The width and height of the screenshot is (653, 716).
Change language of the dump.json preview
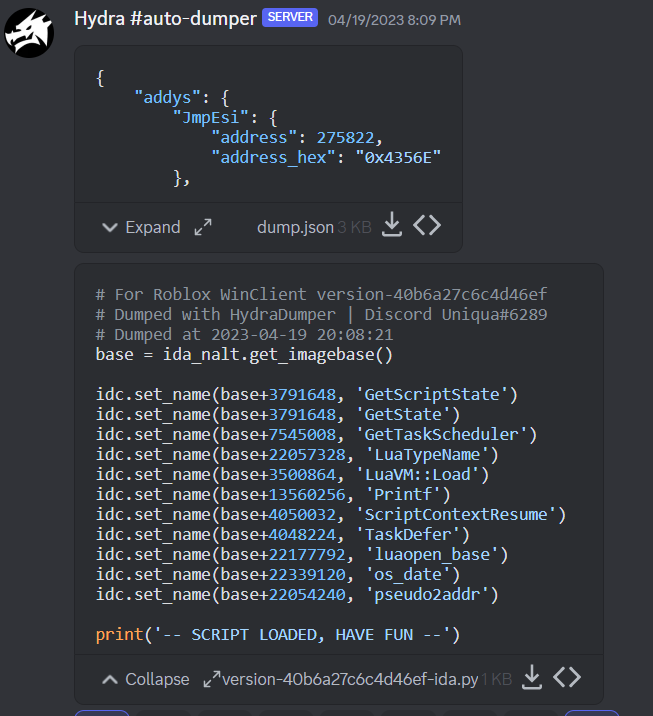pyautogui.click(x=427, y=225)
